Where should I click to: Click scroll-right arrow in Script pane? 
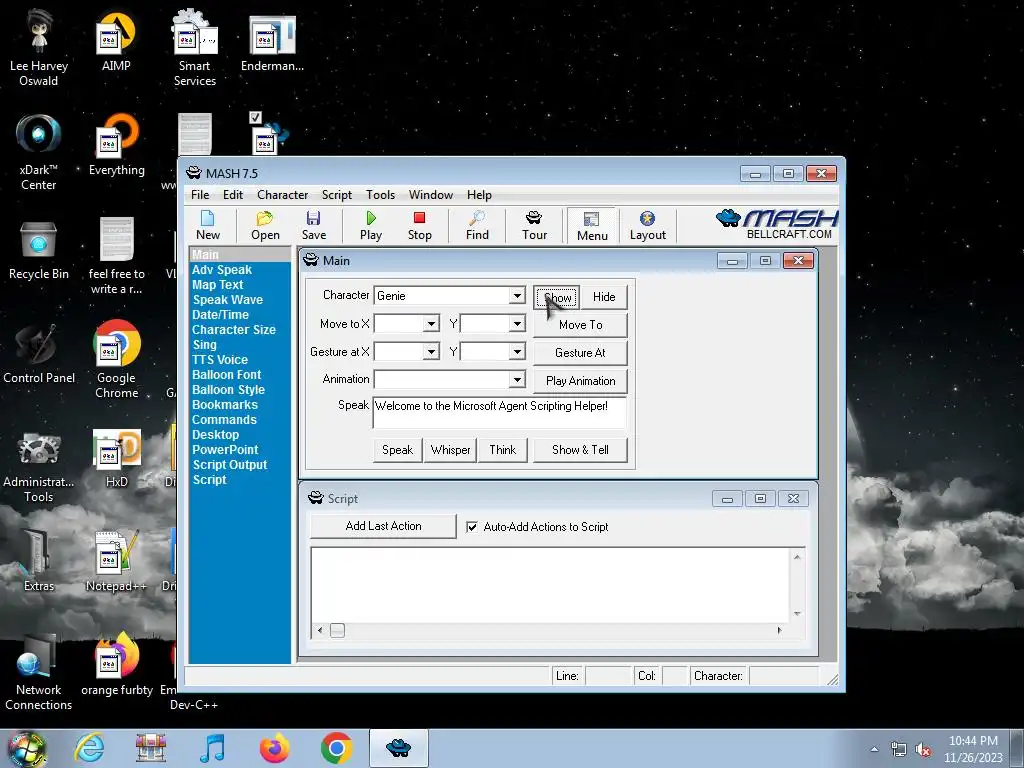pyautogui.click(x=779, y=630)
